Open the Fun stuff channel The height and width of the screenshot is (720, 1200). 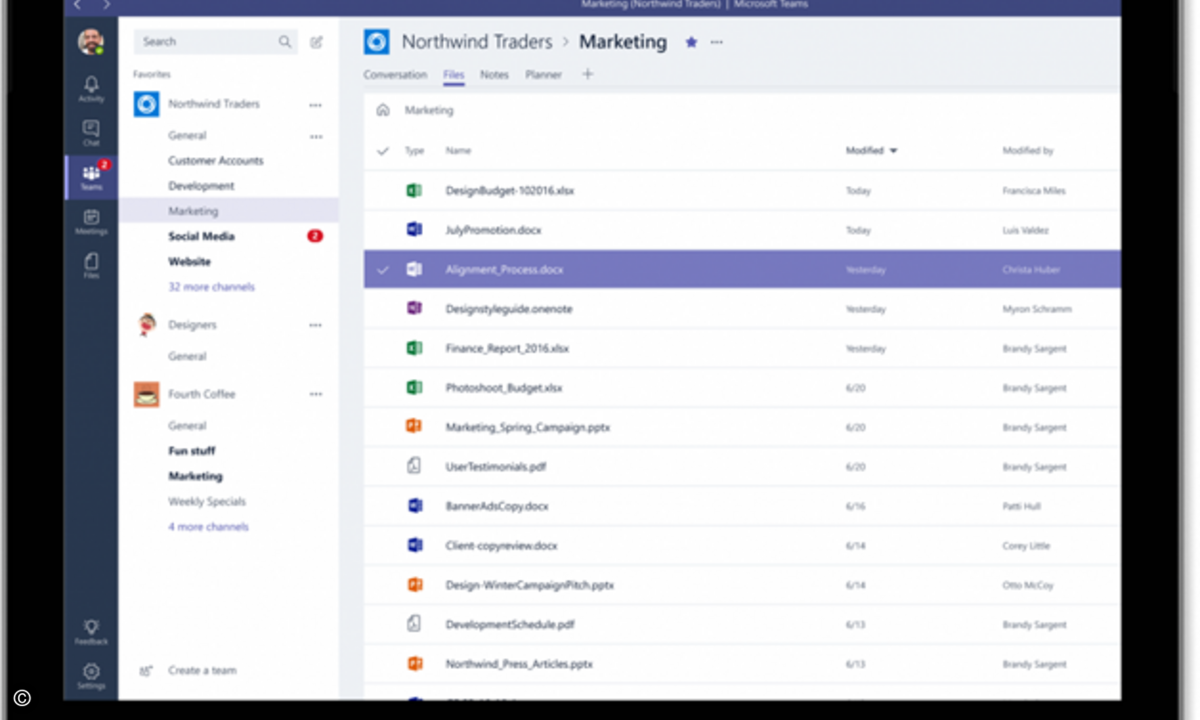tap(191, 451)
